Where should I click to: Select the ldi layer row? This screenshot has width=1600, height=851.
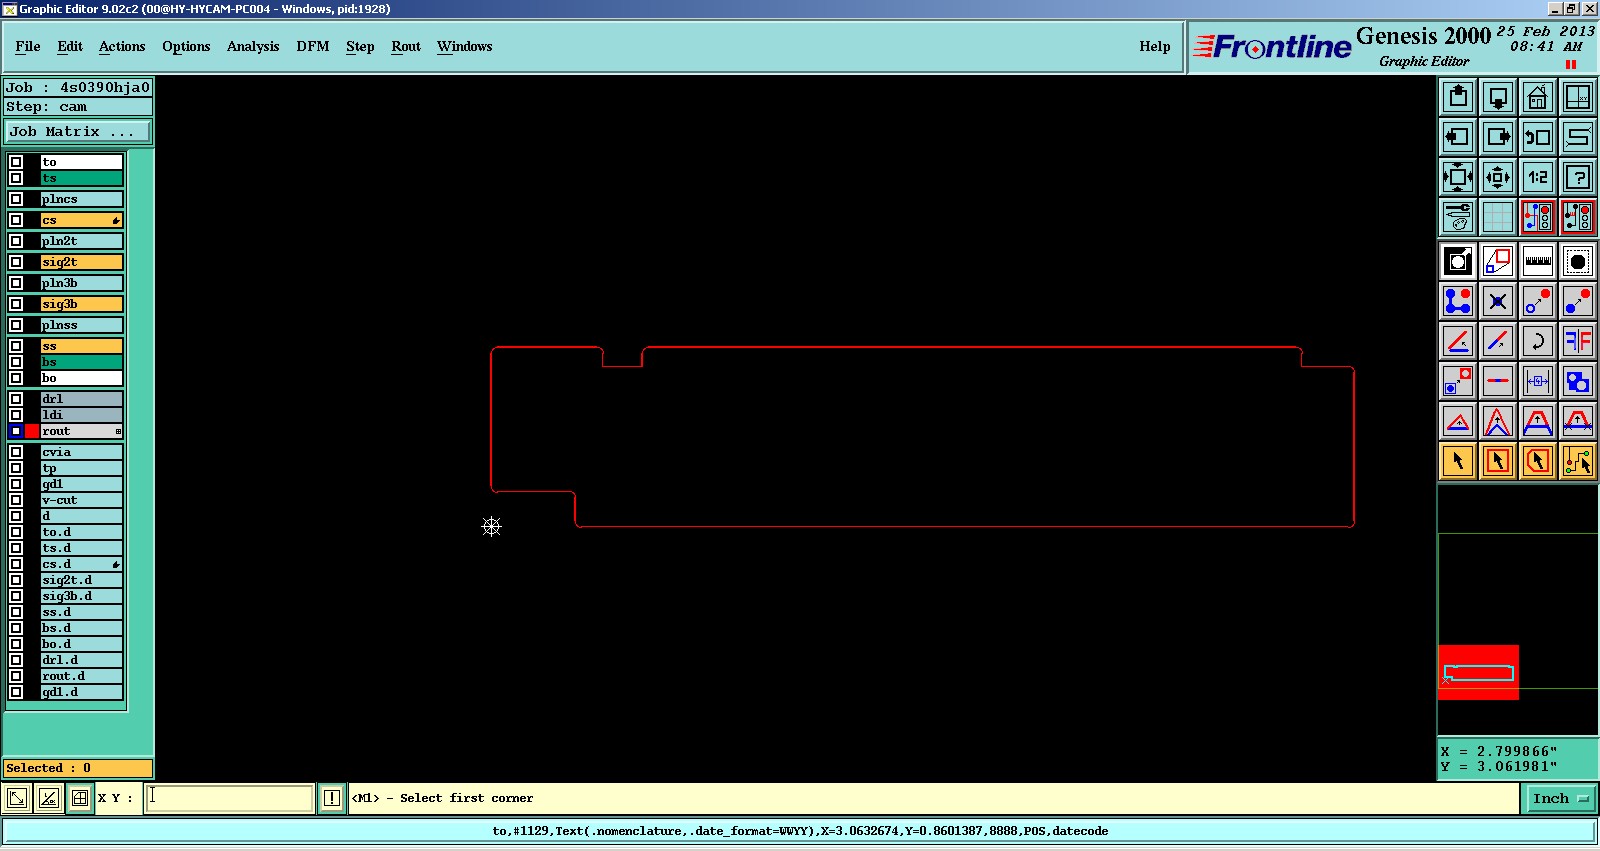click(x=81, y=415)
